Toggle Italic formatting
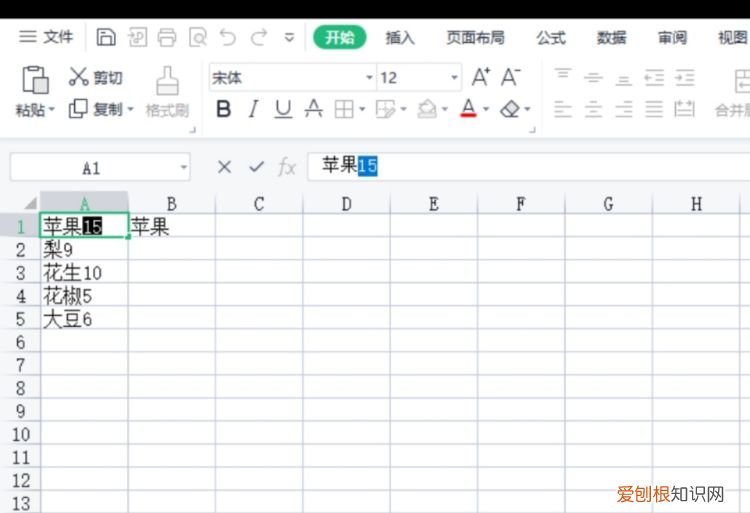 pyautogui.click(x=253, y=110)
